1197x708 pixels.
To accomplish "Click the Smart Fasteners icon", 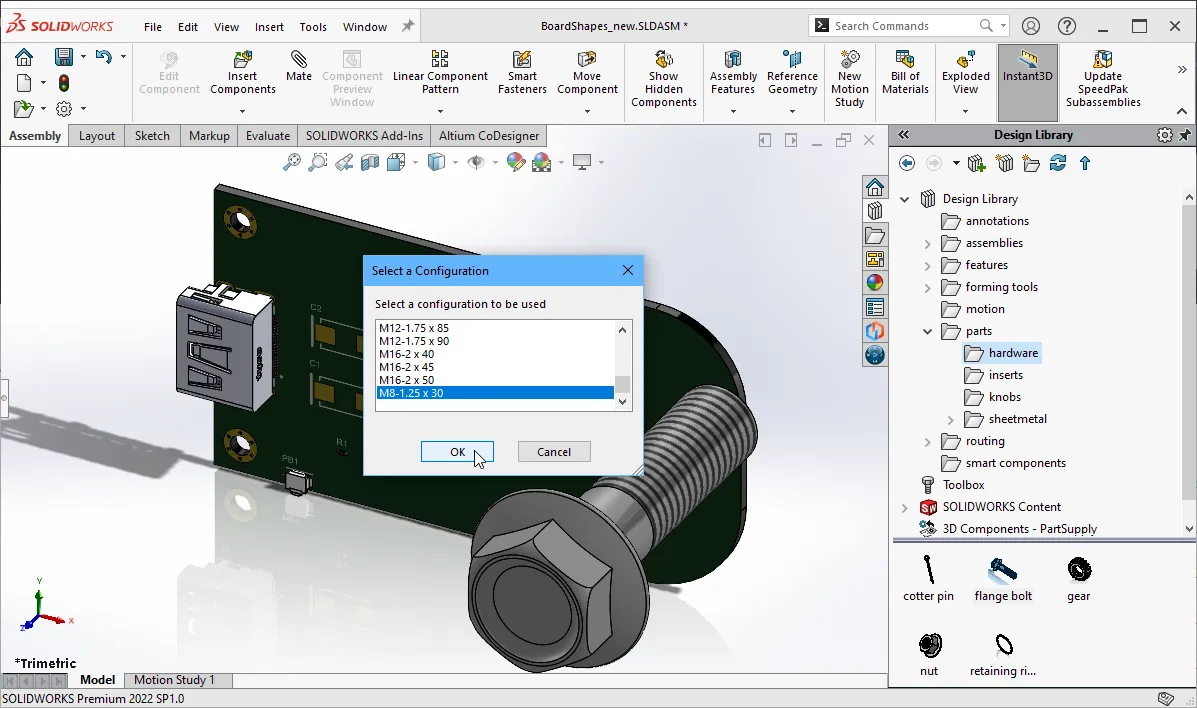I will [522, 61].
